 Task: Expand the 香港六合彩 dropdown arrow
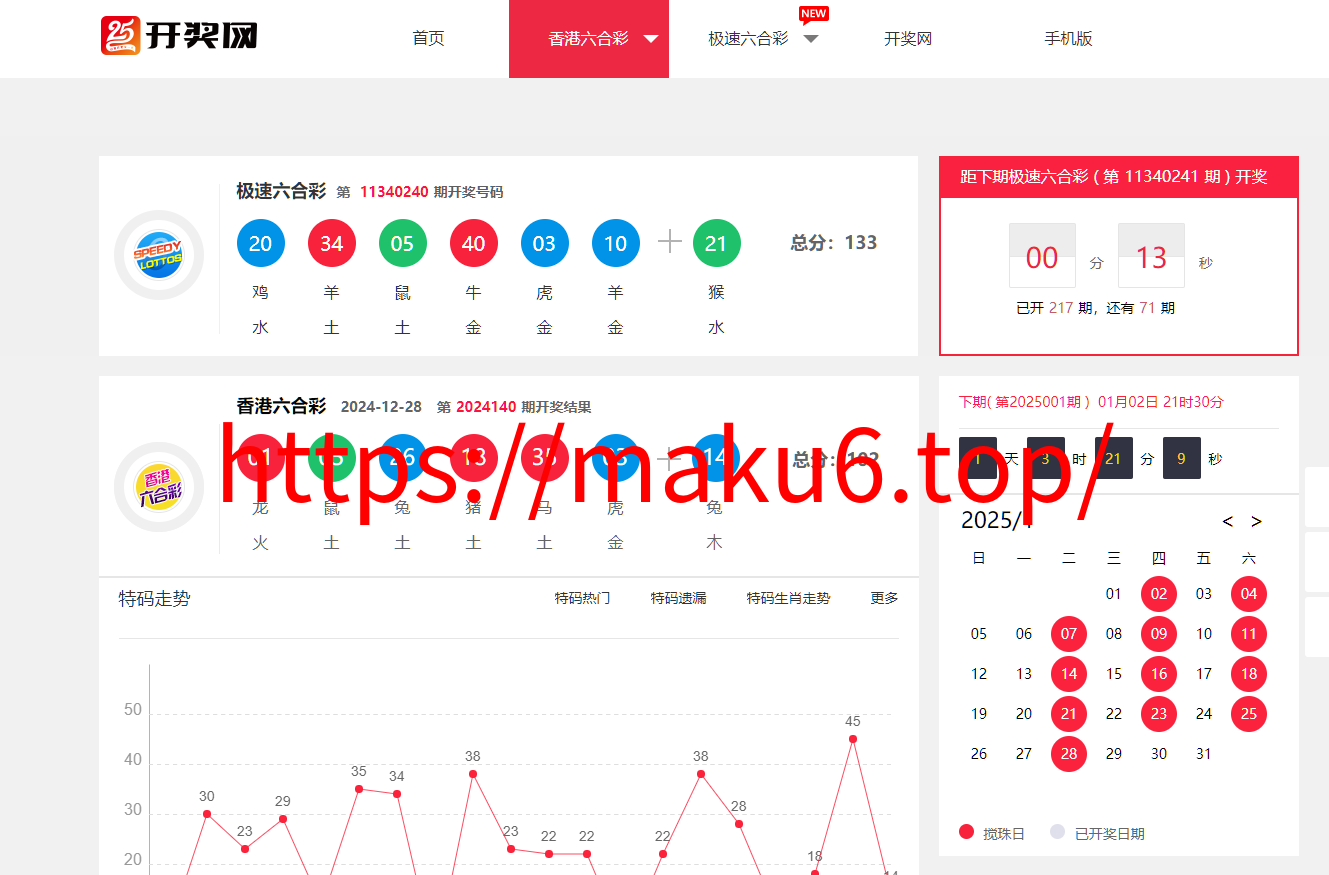point(651,39)
